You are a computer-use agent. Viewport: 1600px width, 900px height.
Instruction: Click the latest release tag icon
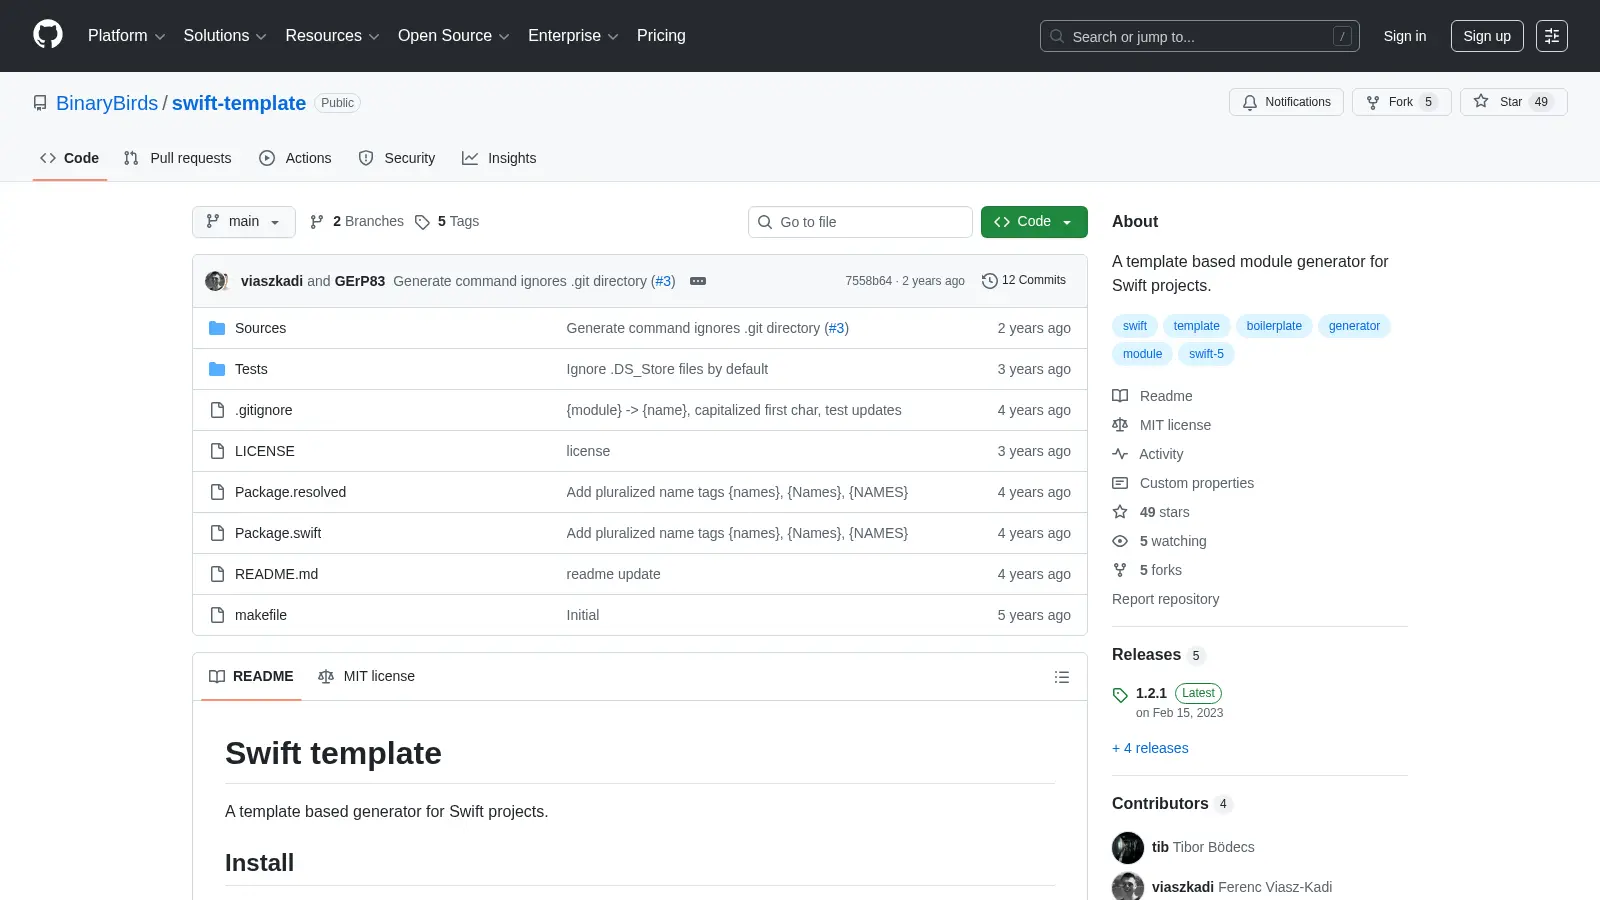point(1120,695)
